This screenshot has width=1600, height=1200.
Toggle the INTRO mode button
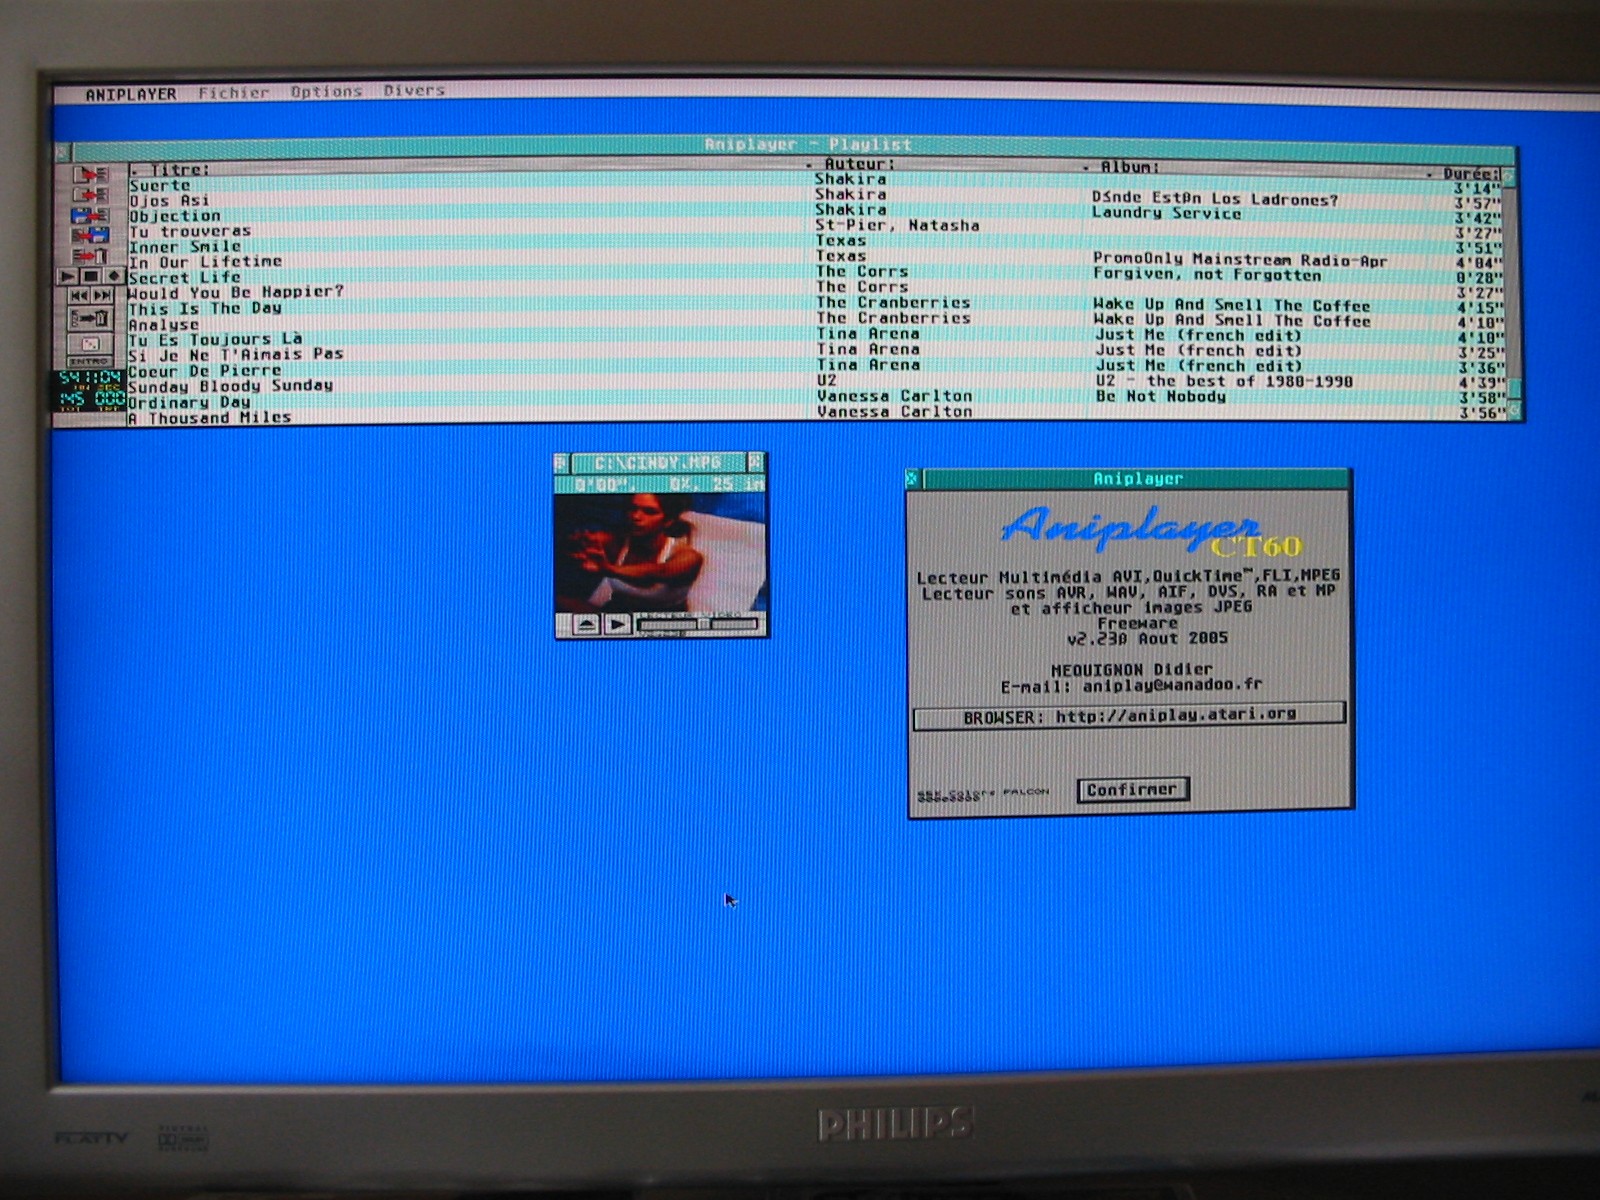[89, 361]
